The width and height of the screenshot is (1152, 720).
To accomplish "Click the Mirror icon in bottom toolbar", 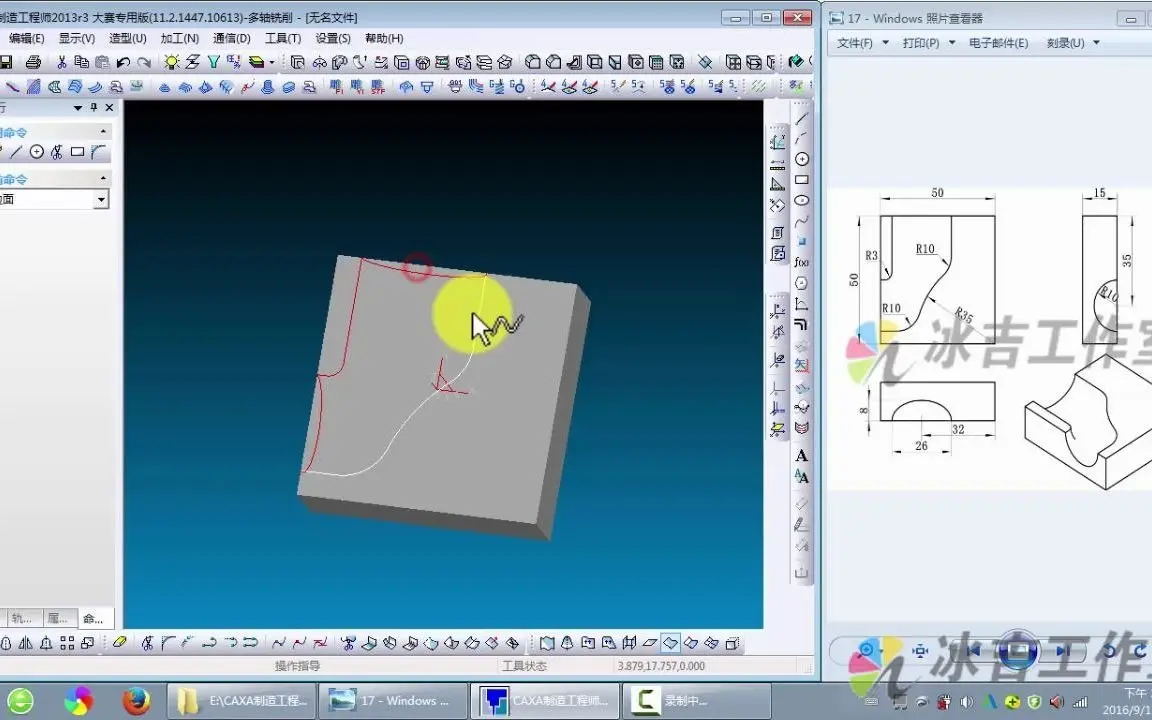I will point(25,643).
